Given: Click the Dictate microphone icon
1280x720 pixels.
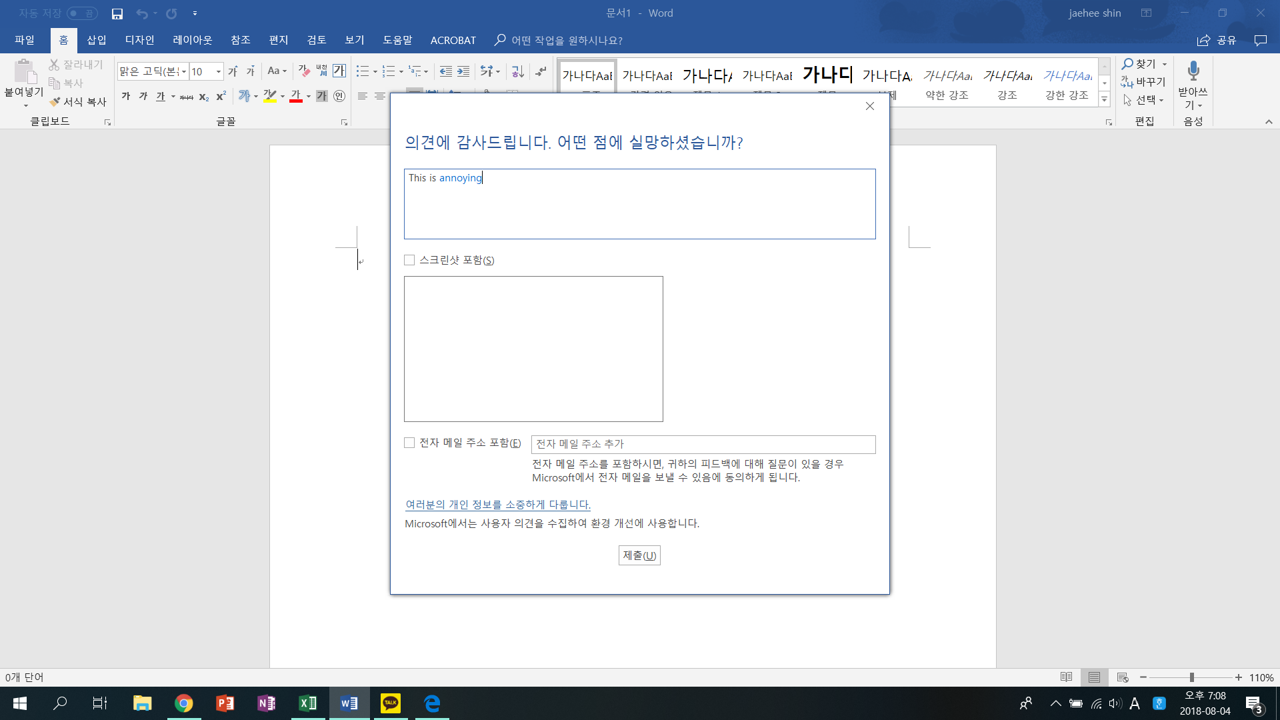Looking at the screenshot, I should (x=1193, y=71).
